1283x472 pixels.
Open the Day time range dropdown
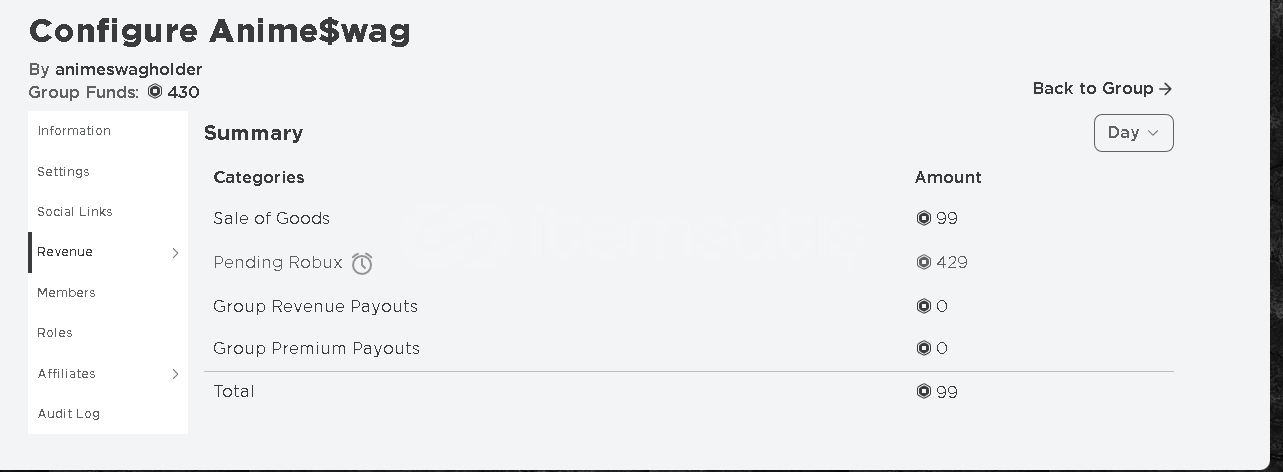1133,133
